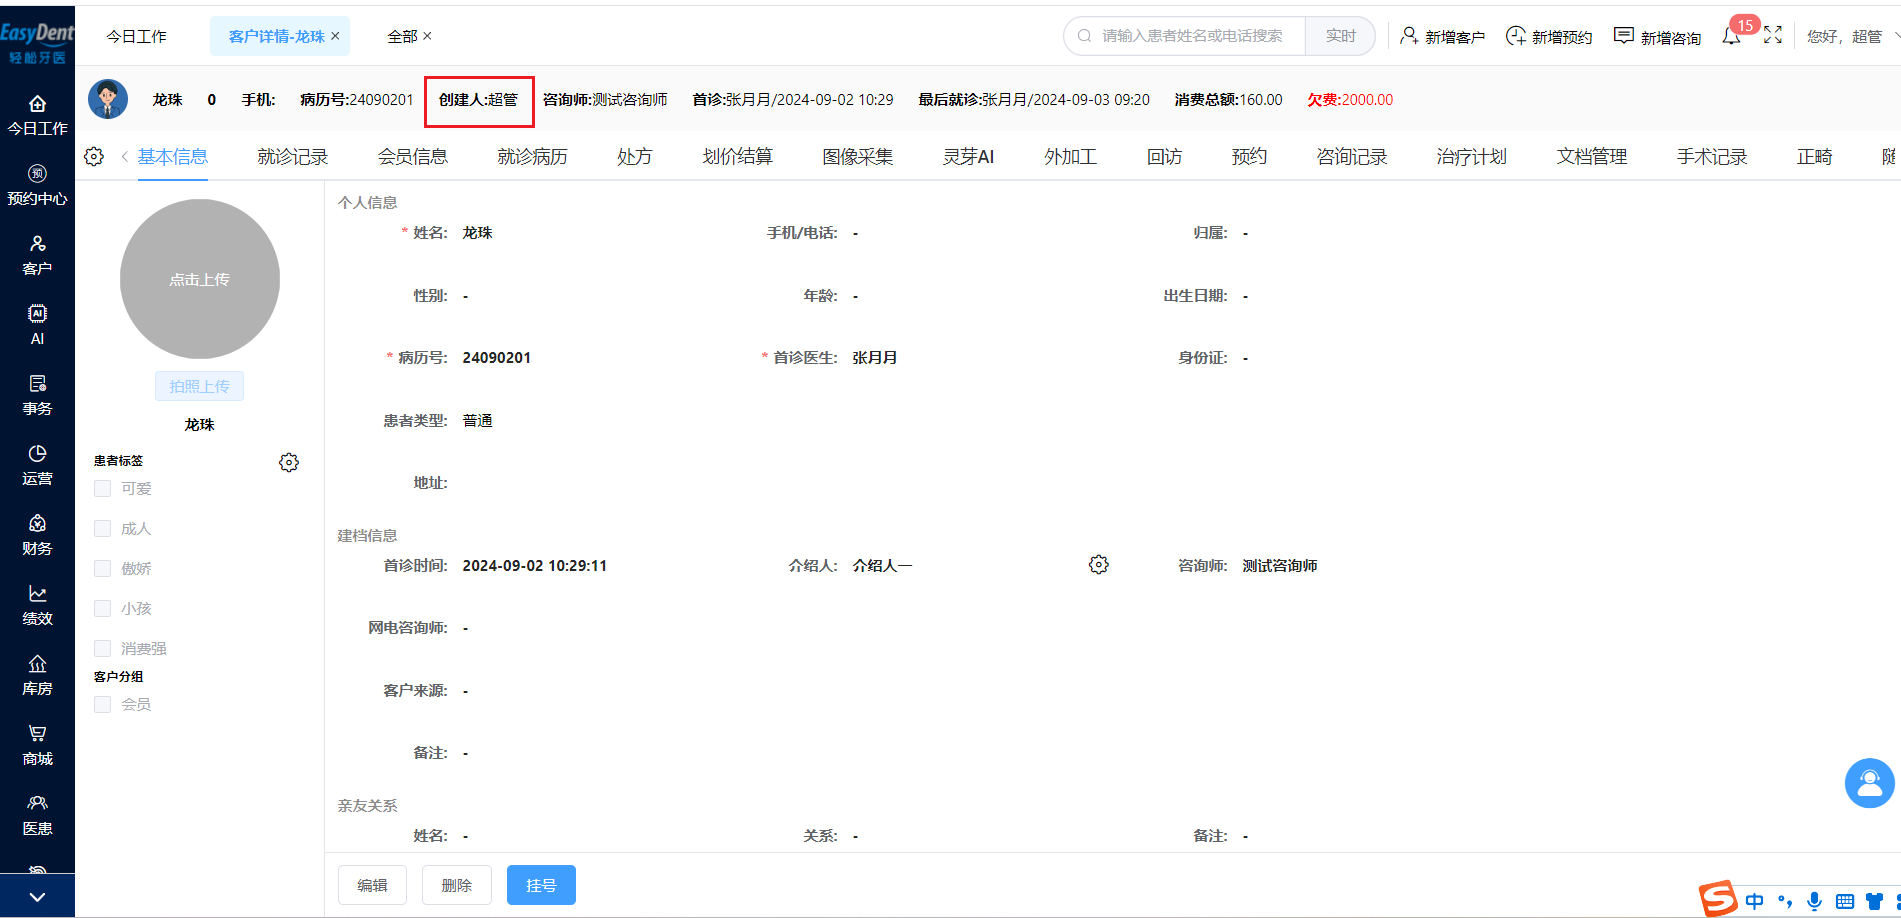Open 预约中心 in the sidebar
Image resolution: width=1901 pixels, height=918 pixels.
point(37,185)
